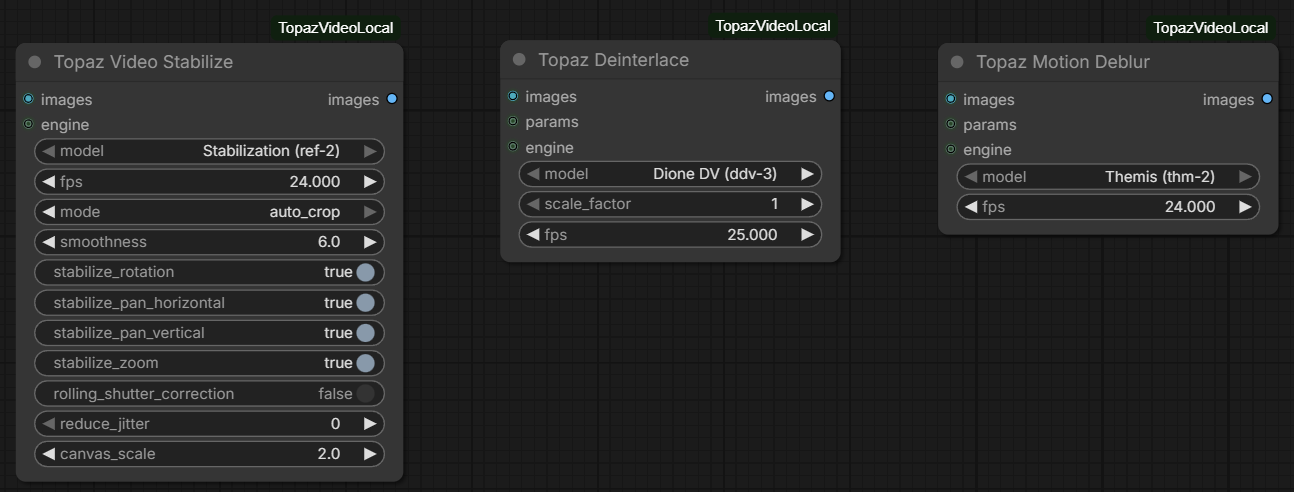Select next Deinterlace model with right arrow

[x=807, y=173]
